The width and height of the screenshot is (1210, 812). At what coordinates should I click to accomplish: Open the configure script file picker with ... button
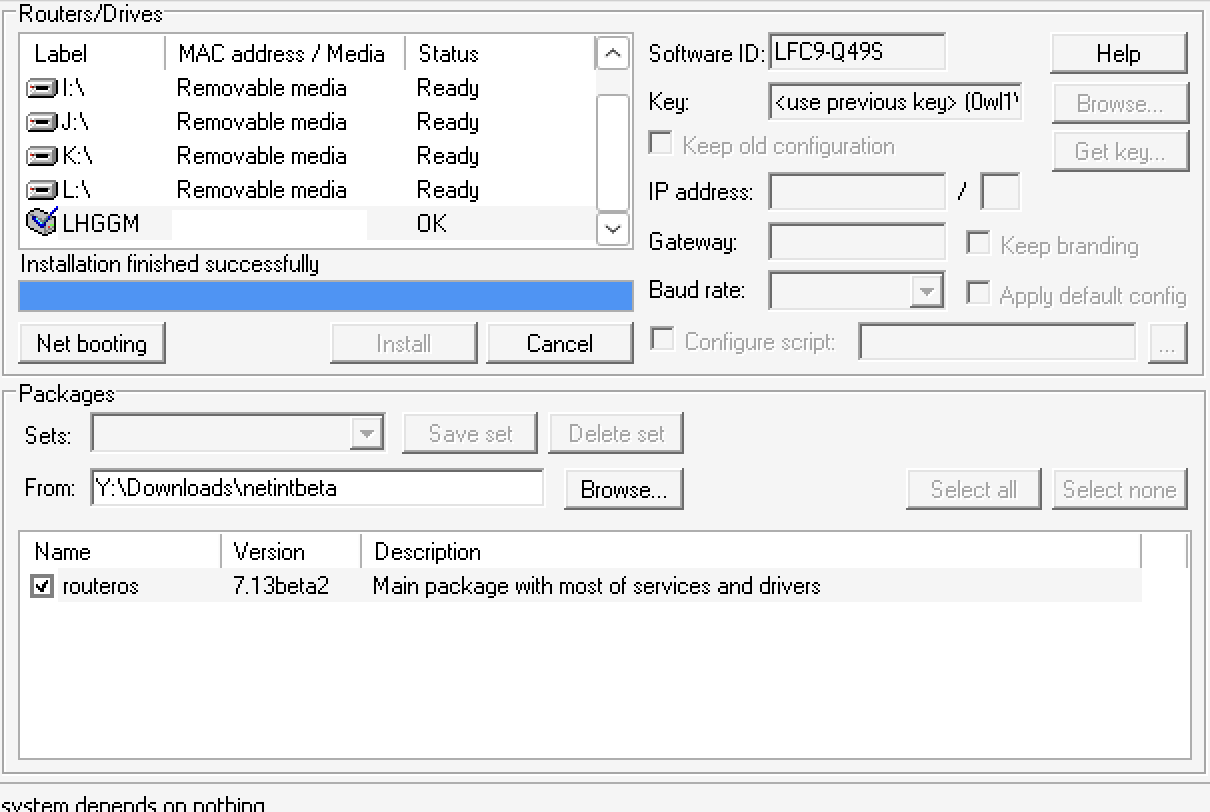pos(1167,342)
